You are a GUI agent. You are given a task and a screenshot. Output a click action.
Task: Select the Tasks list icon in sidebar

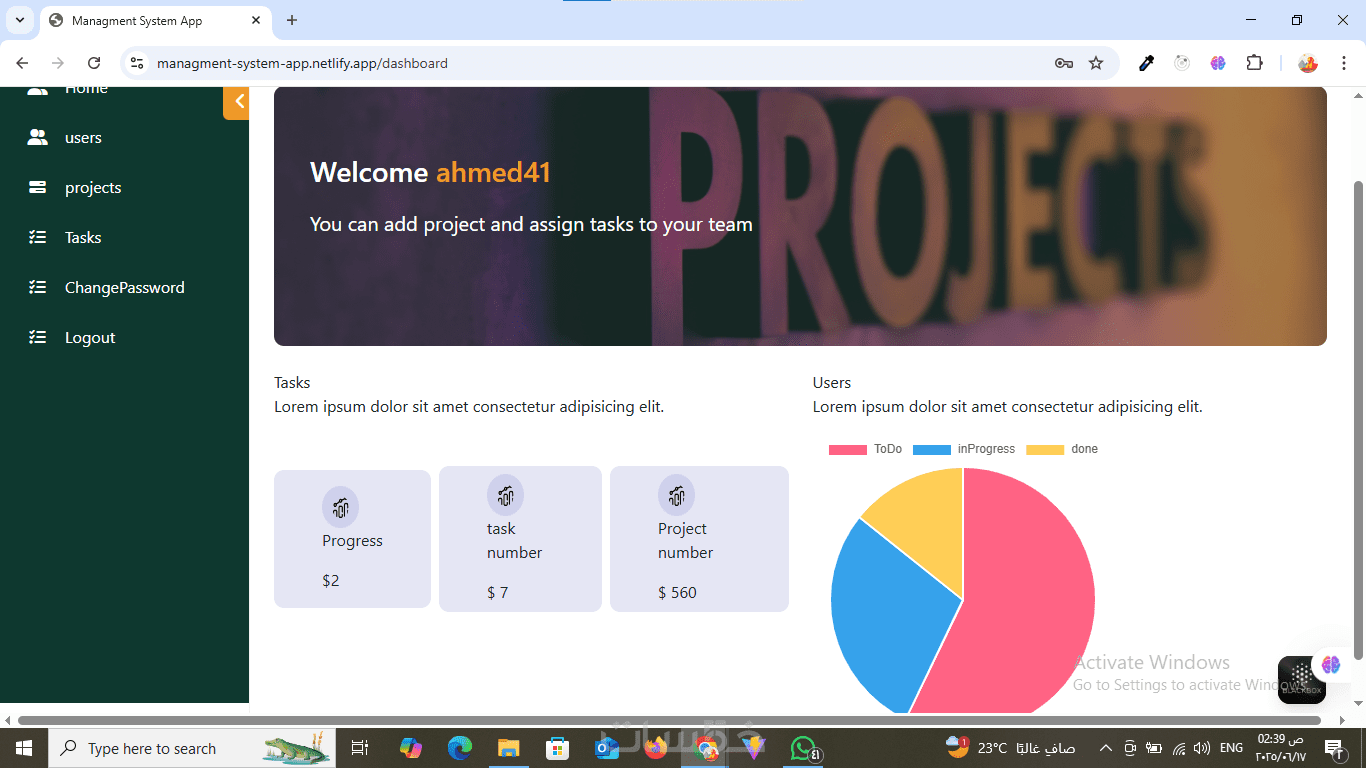[x=38, y=238]
